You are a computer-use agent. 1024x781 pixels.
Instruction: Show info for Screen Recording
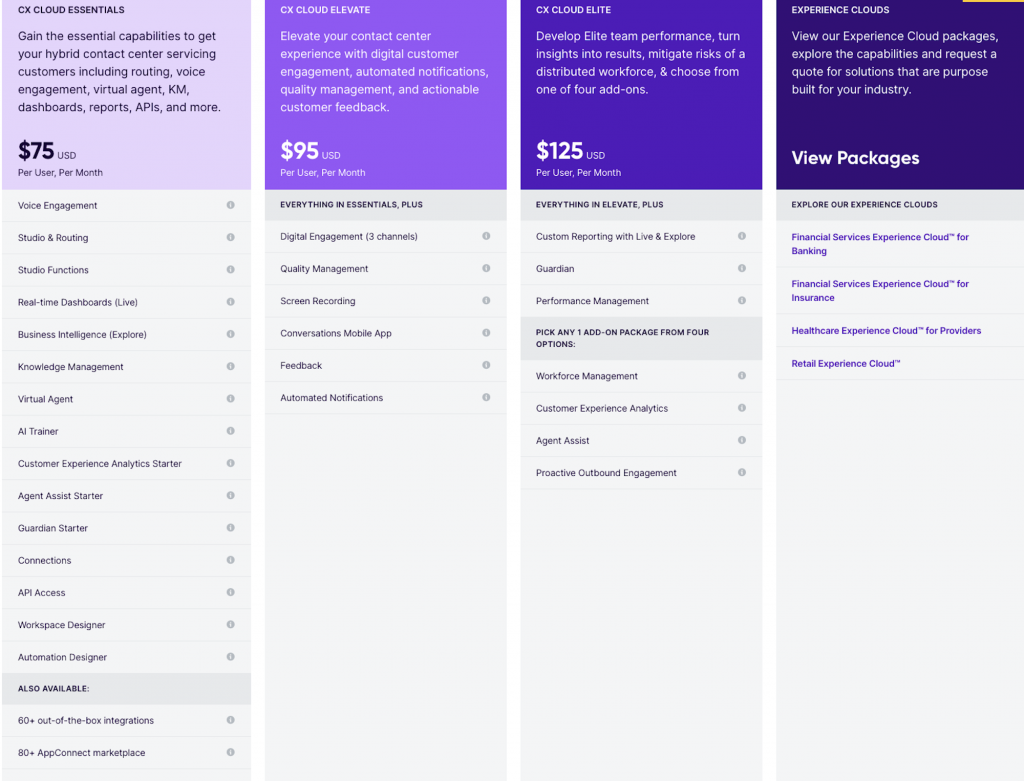(486, 300)
